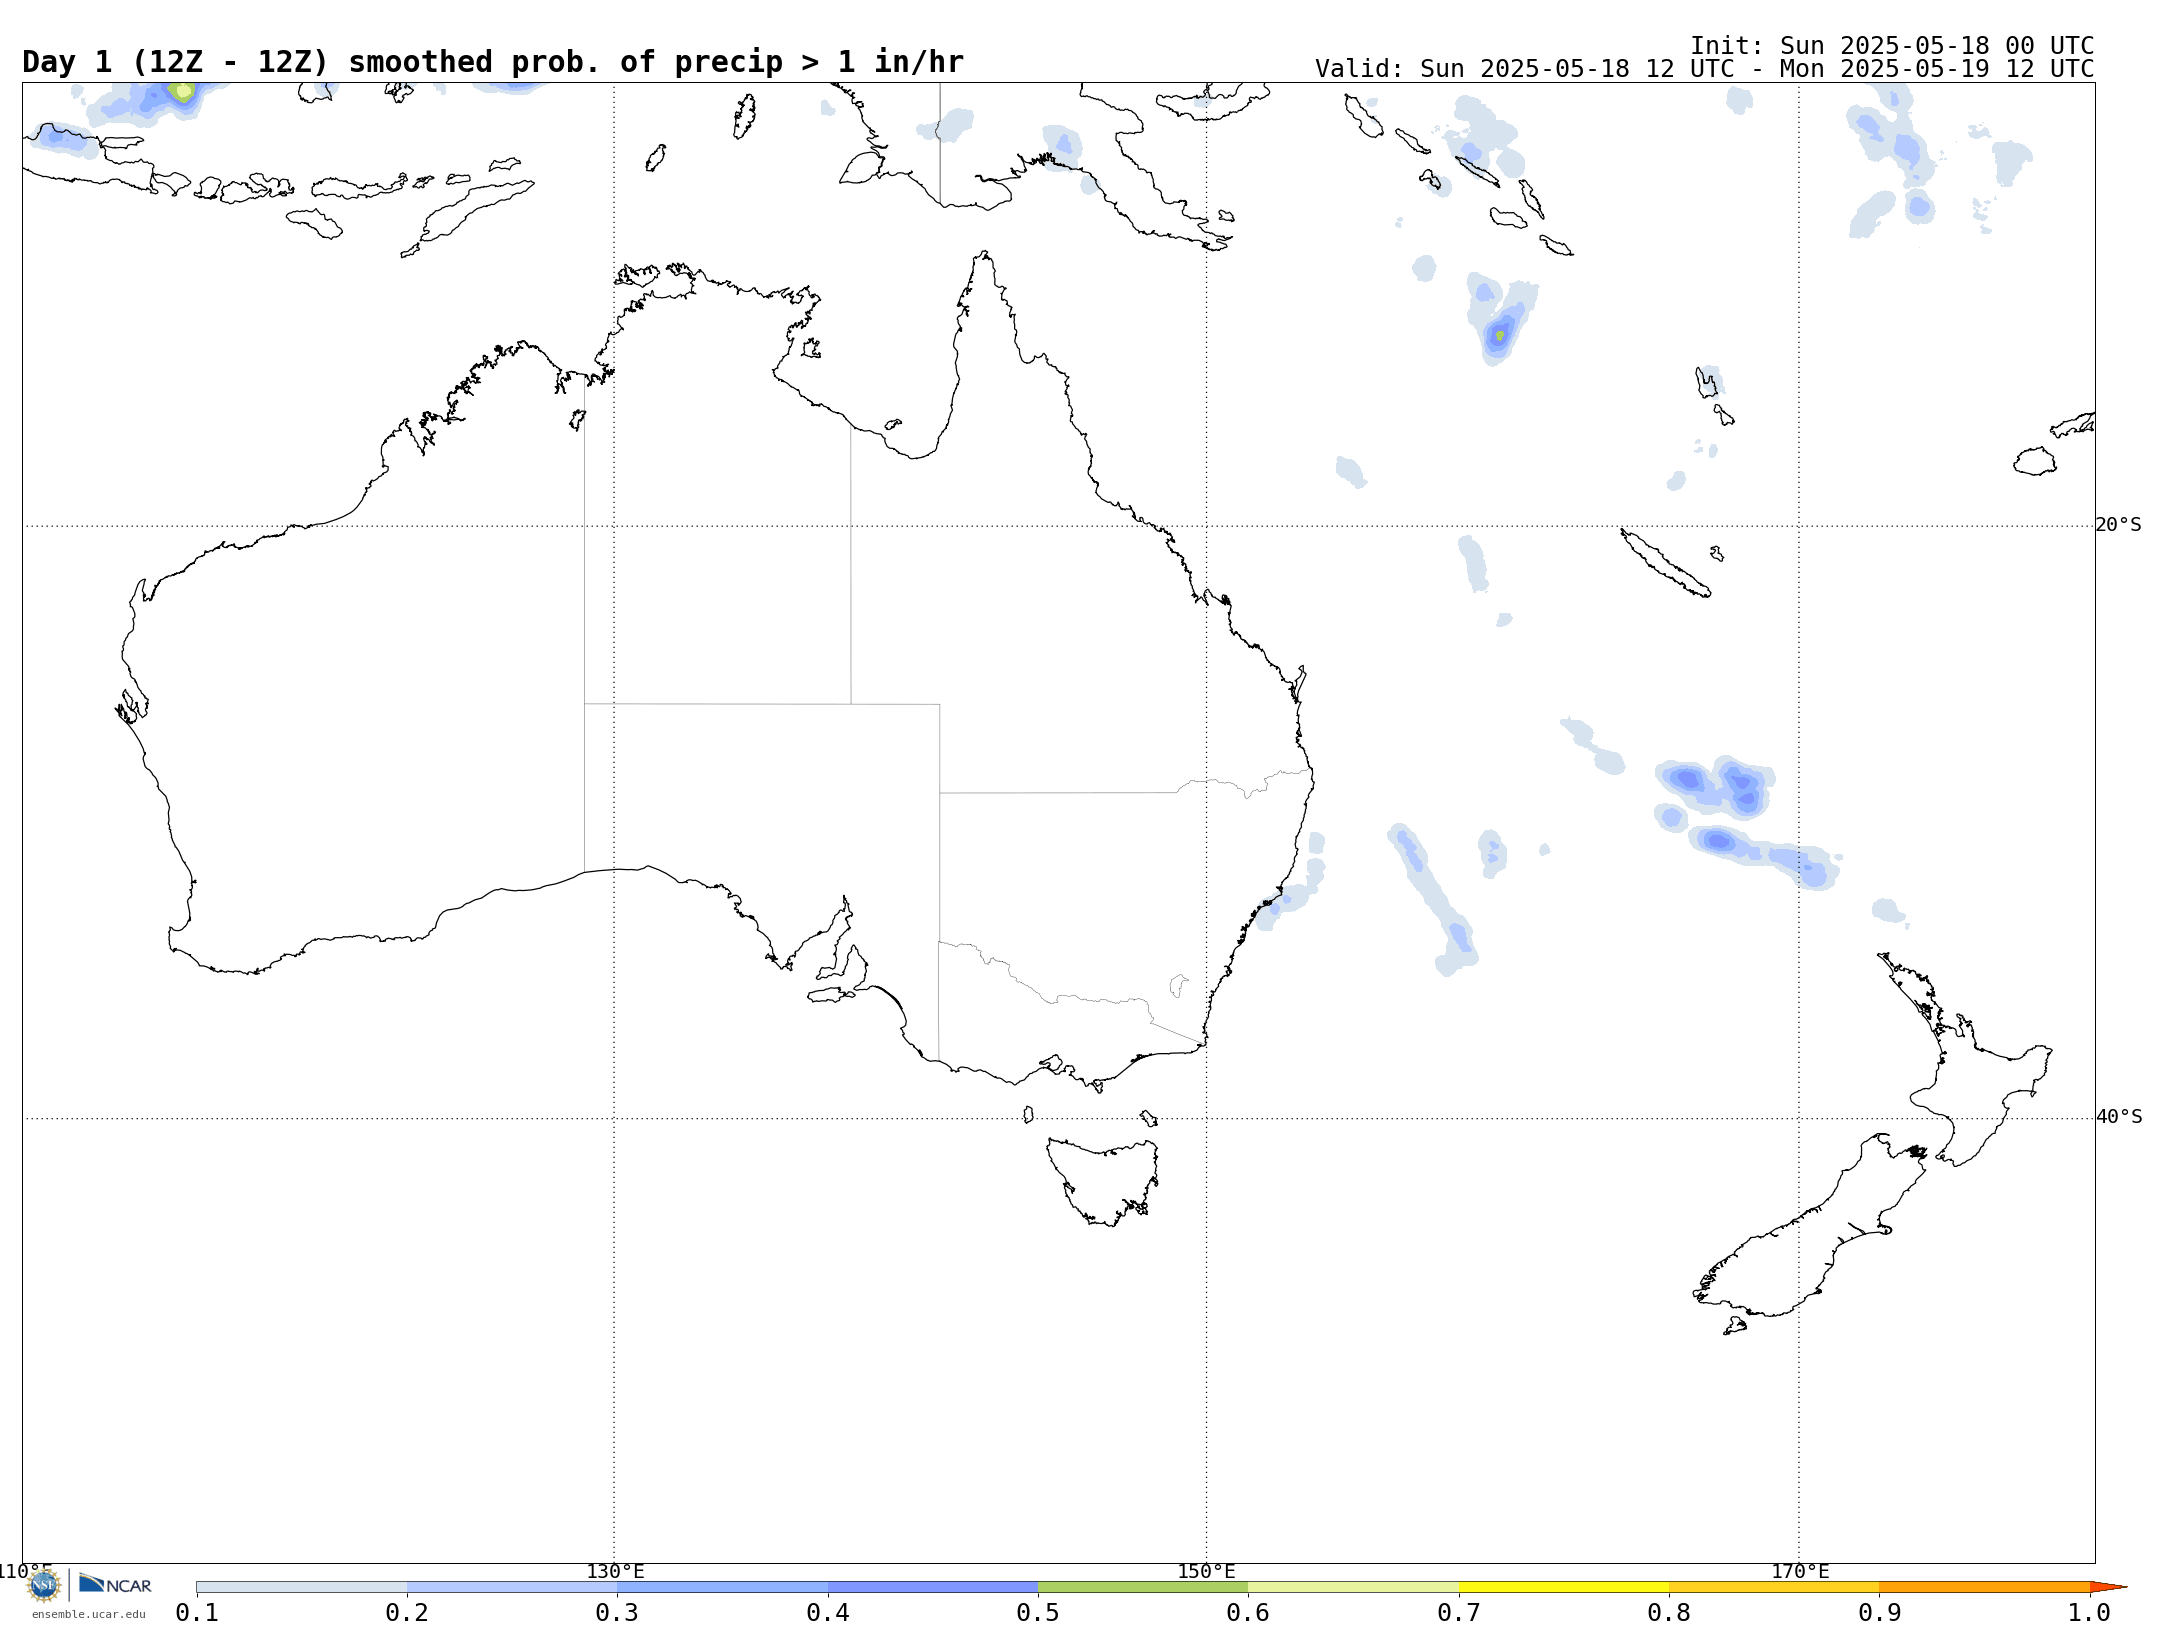Click the 1.0 colorbar tick label
The height and width of the screenshot is (1626, 2160).
point(2090,1612)
